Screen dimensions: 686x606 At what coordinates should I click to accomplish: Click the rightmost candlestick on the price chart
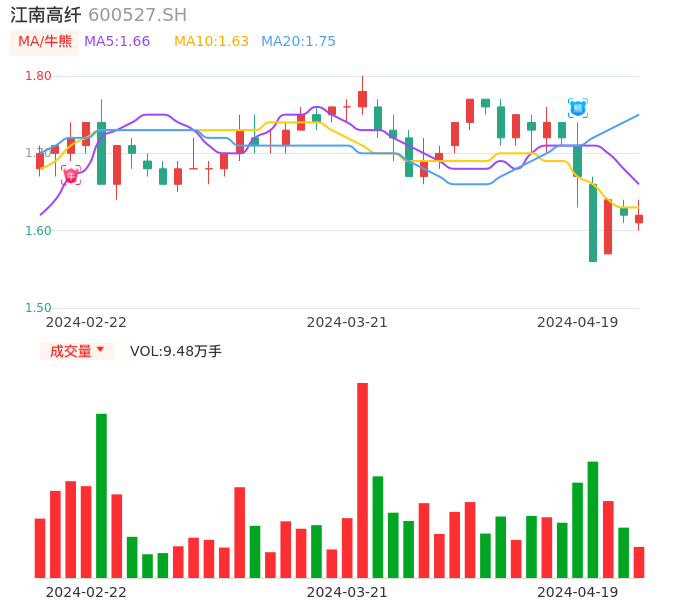(x=639, y=218)
